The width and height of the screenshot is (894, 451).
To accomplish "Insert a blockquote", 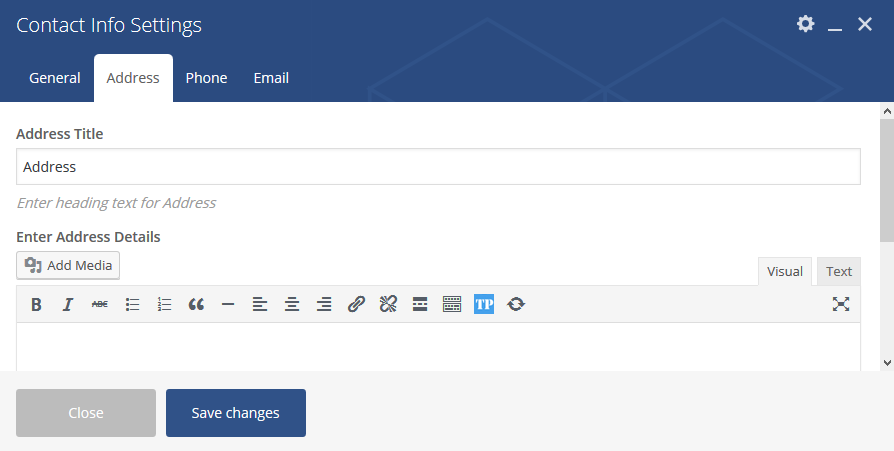I will pyautogui.click(x=196, y=305).
